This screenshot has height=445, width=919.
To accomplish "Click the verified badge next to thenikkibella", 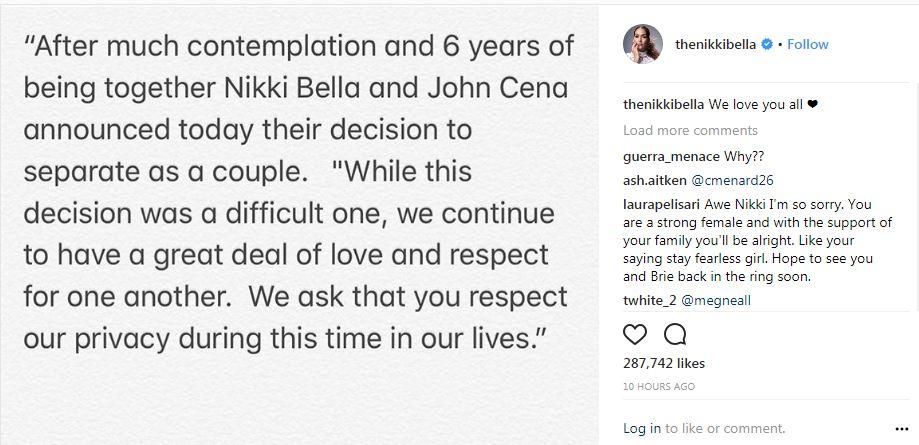I will (x=767, y=45).
